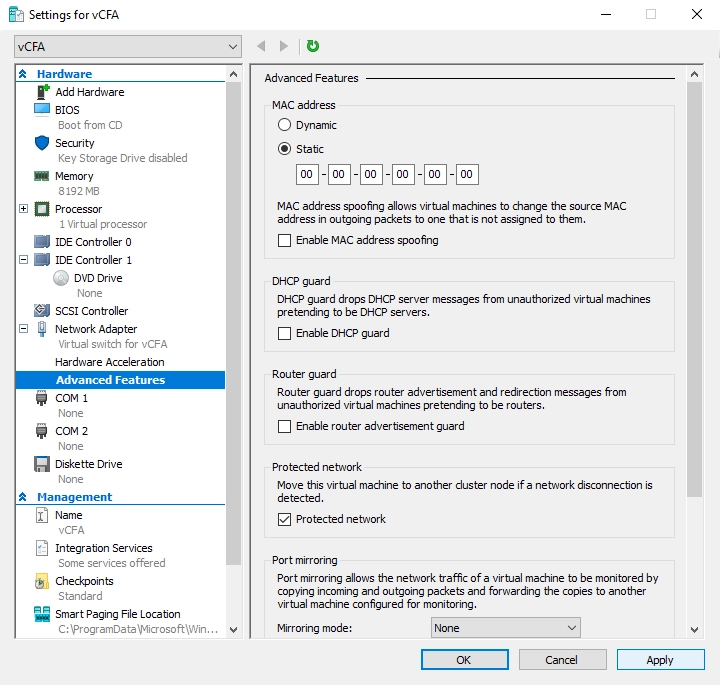Click the forward navigation arrow
The width and height of the screenshot is (720, 685).
[284, 46]
